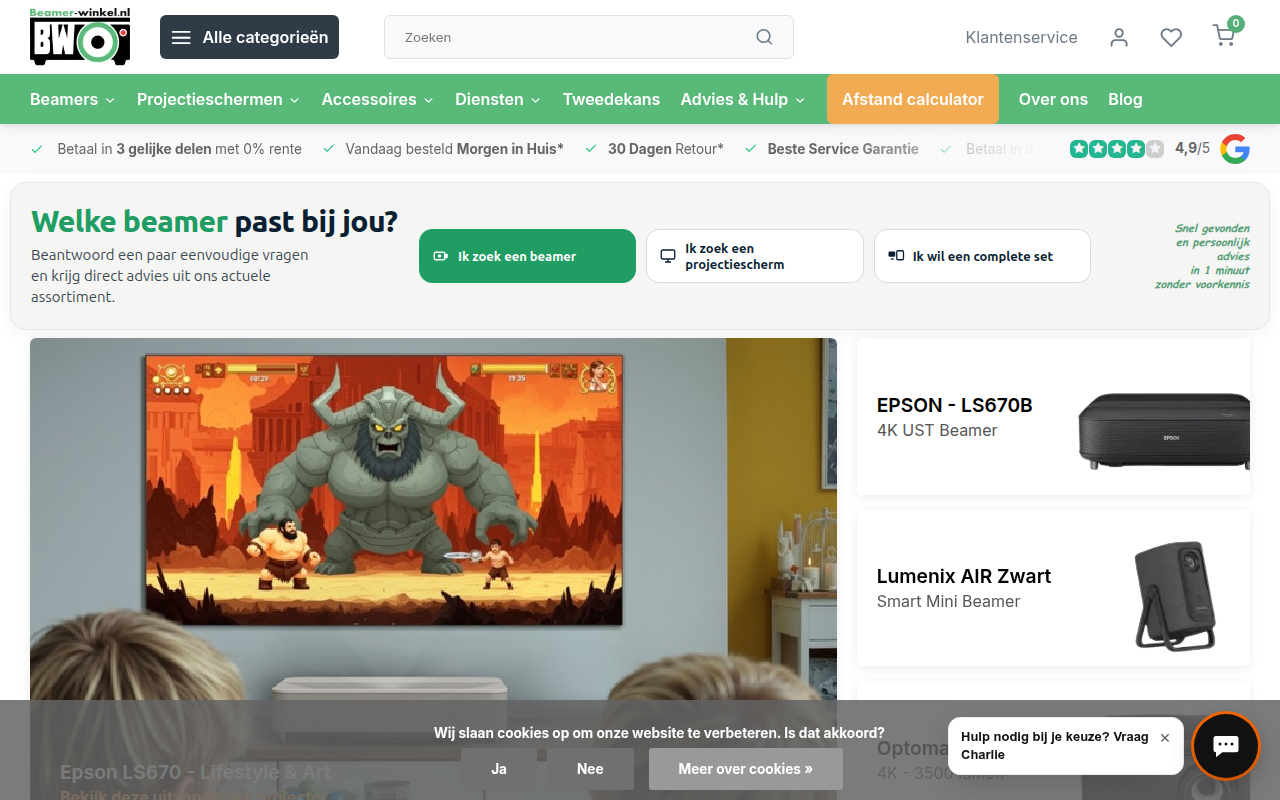This screenshot has width=1280, height=800.
Task: Expand the Projectieschermen dropdown menu
Action: pos(218,99)
